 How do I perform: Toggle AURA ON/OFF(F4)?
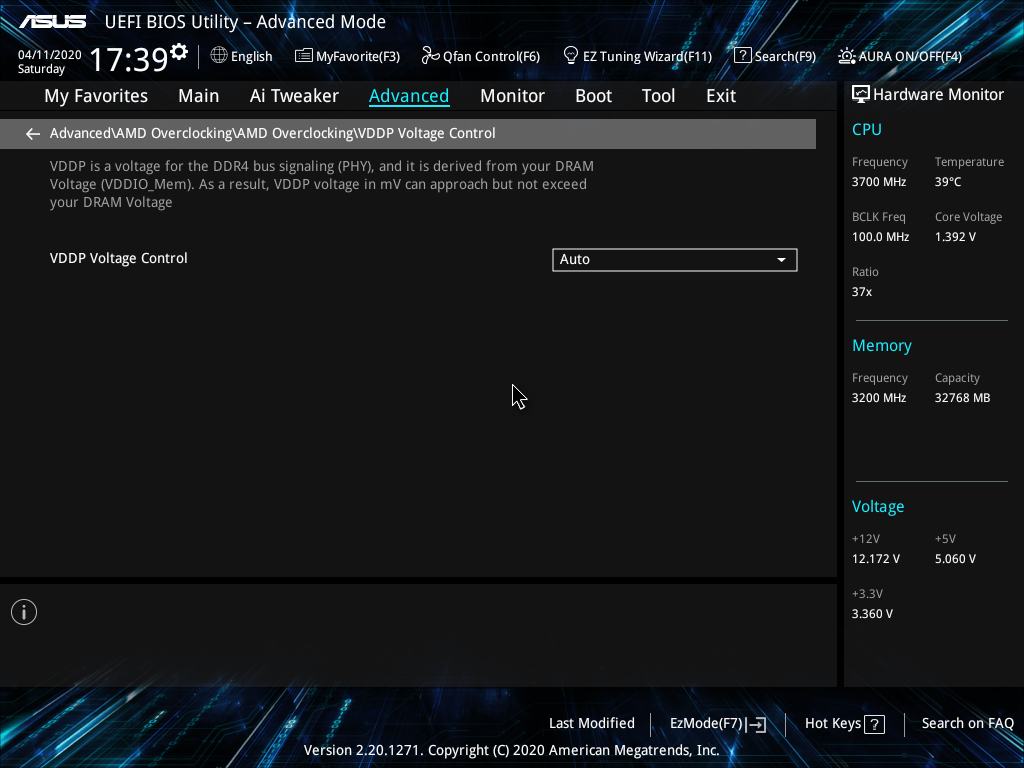coord(900,56)
